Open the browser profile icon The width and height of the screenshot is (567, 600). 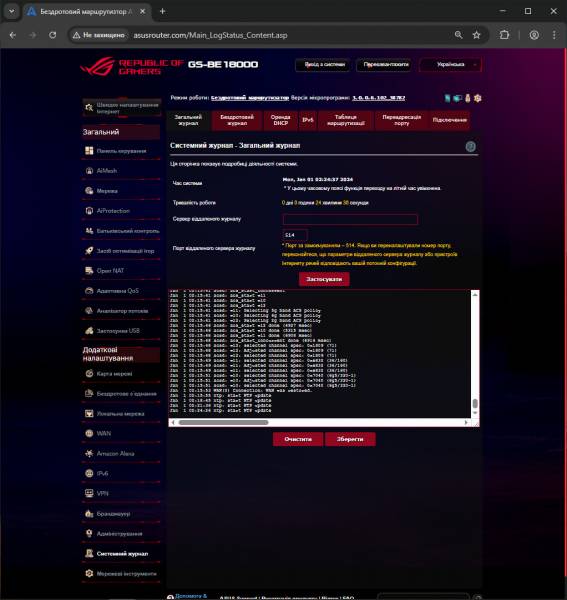click(x=534, y=35)
